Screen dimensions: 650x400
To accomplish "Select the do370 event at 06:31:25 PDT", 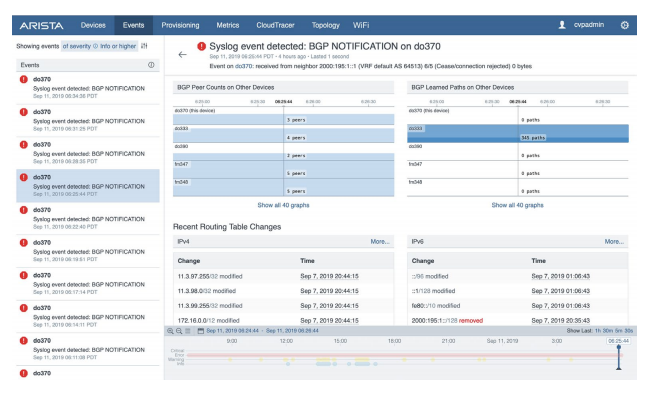I will [88, 120].
